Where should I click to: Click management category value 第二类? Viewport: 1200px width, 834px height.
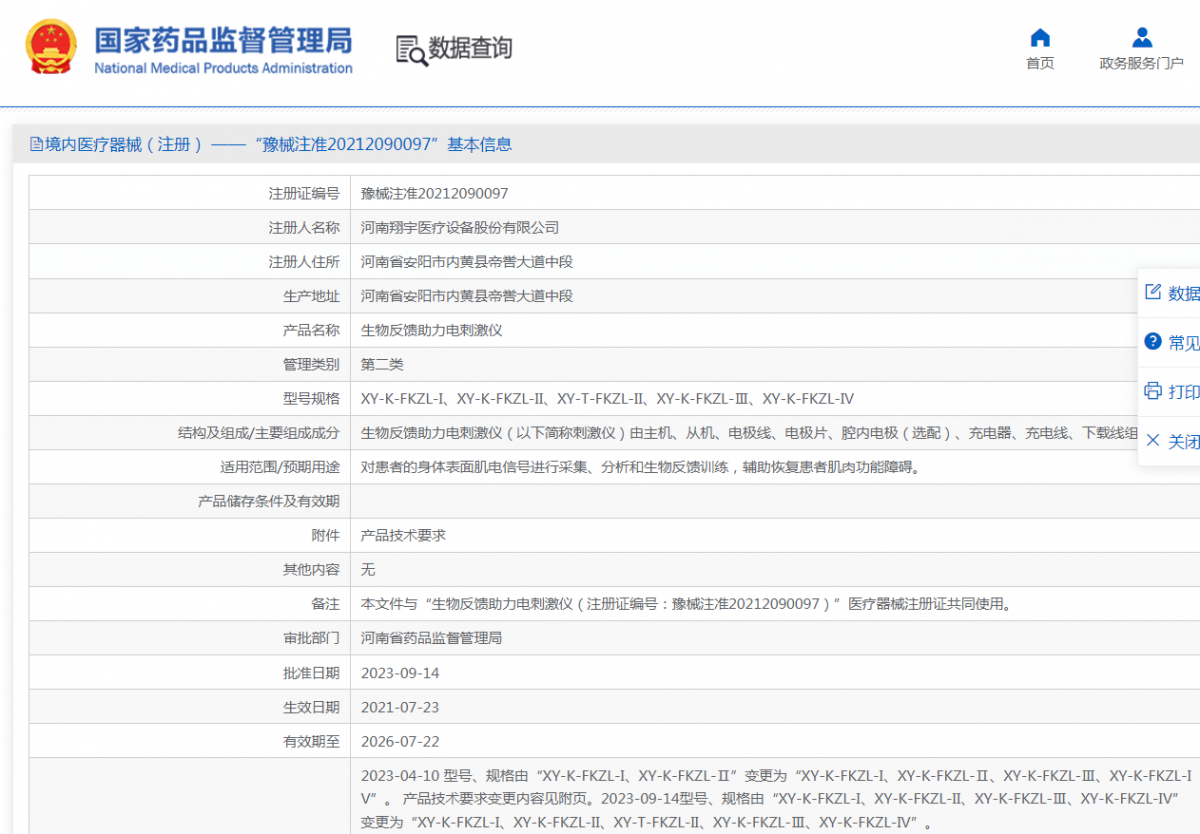(x=382, y=364)
